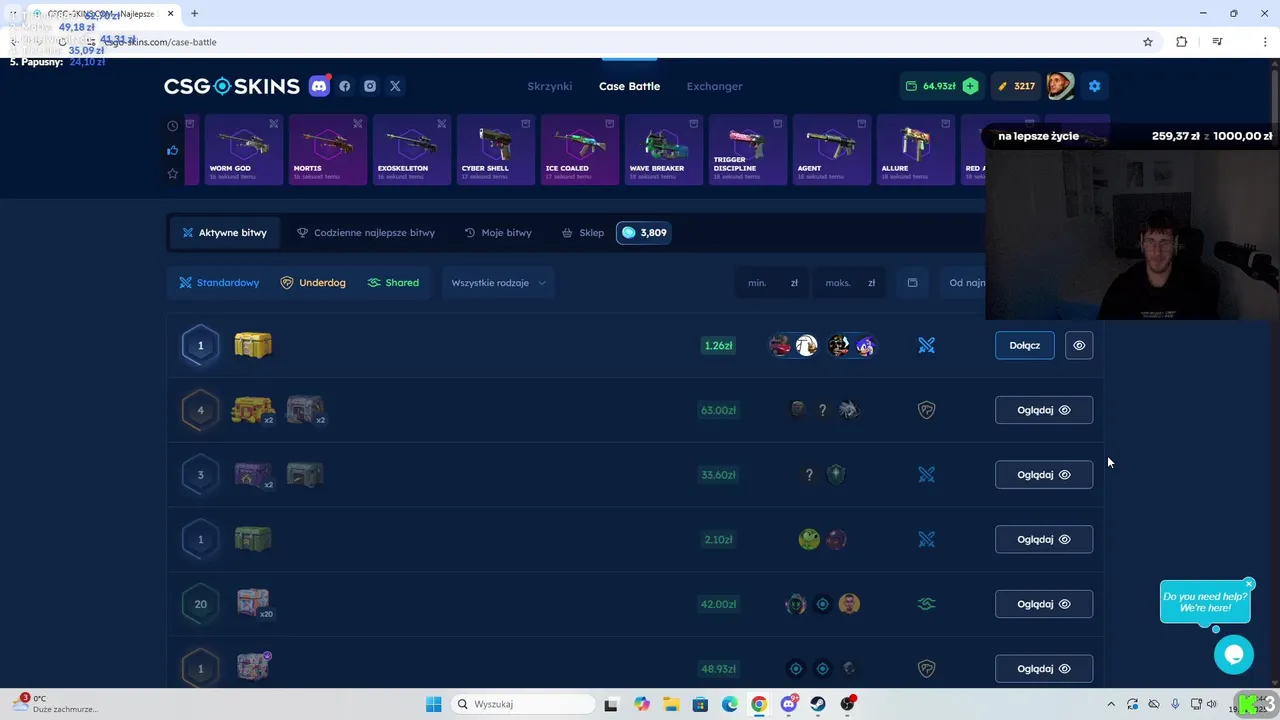Open the Exoskeleton drop card
The image size is (1280, 720).
[x=412, y=150]
